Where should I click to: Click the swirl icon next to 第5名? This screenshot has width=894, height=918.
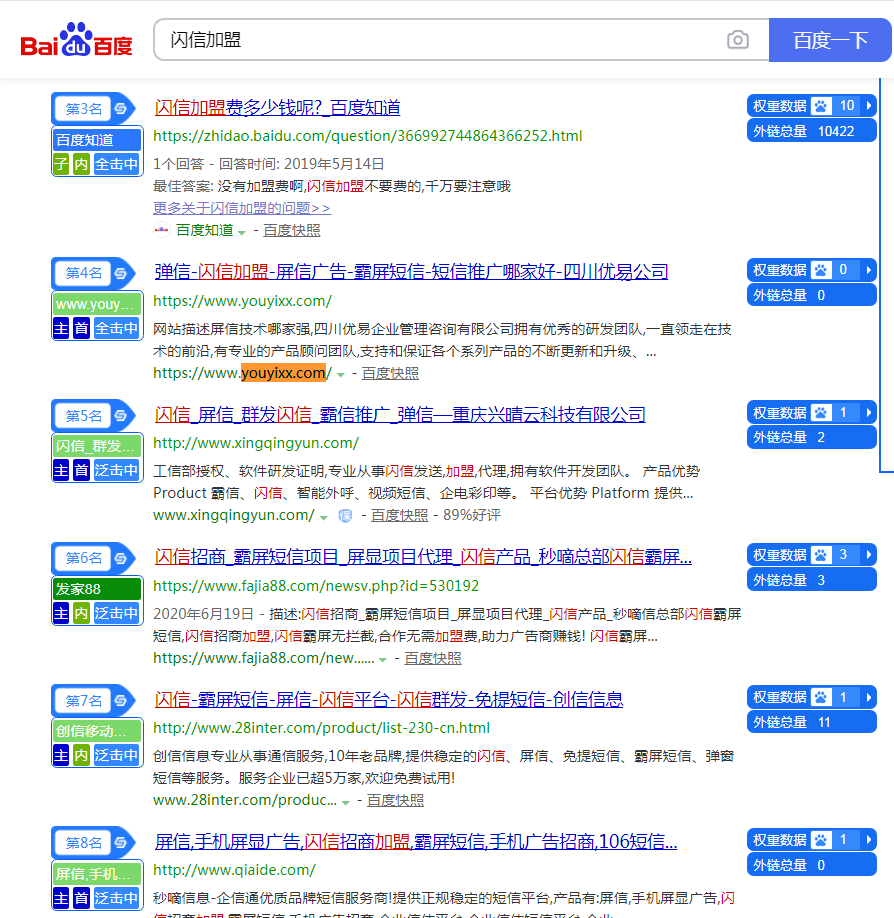[121, 416]
